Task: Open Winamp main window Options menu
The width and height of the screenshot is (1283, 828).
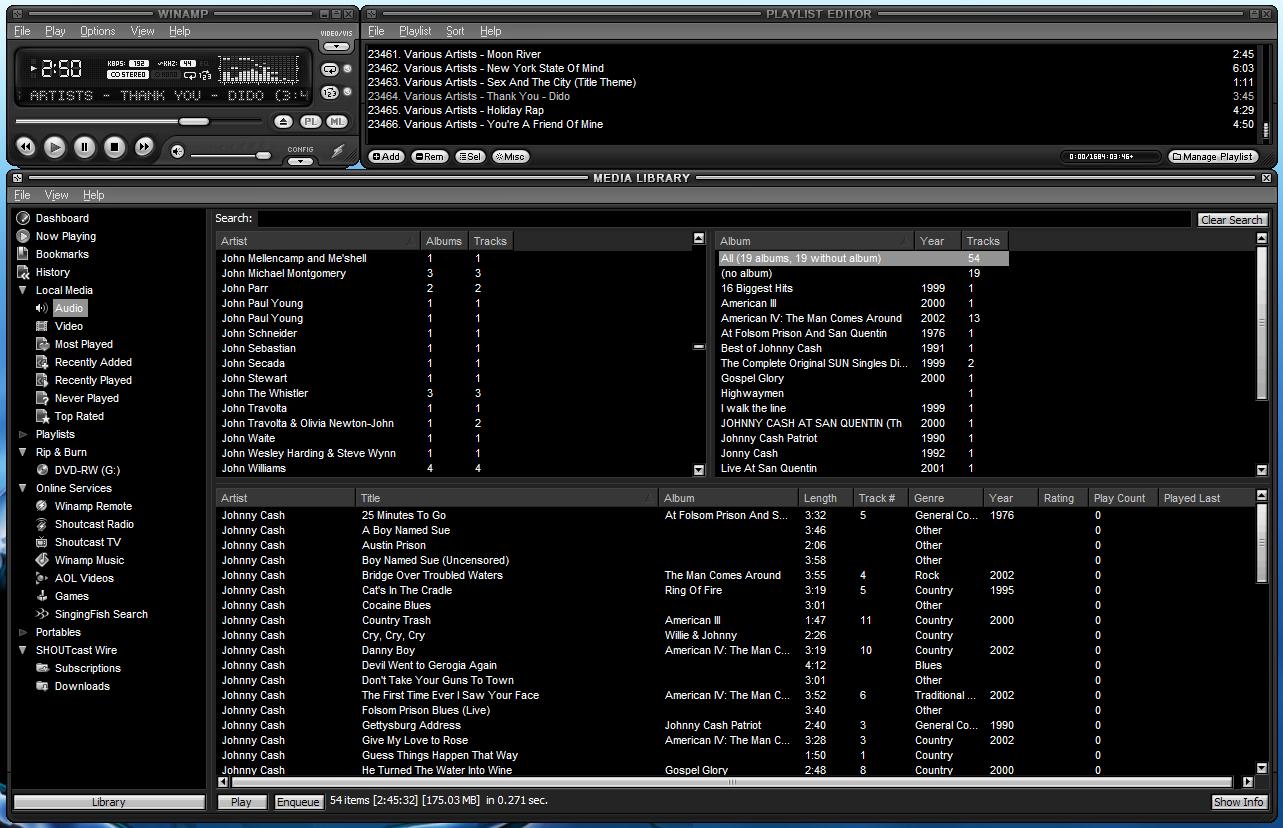Action: click(97, 31)
